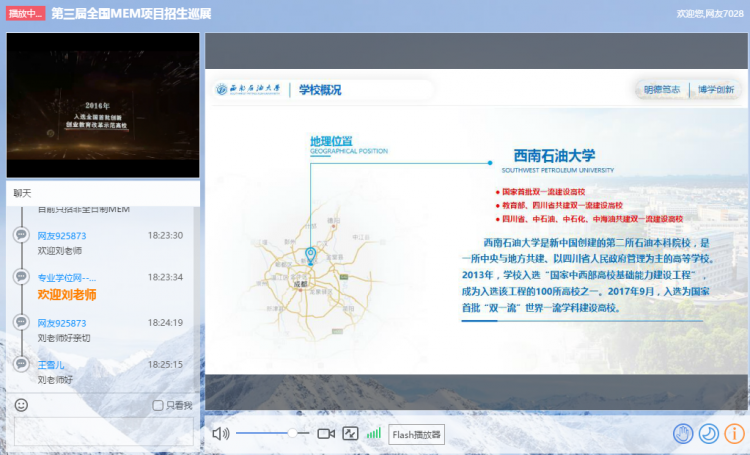Click the gray 欢迎刘老师 message at 18:23:30

click(x=60, y=251)
